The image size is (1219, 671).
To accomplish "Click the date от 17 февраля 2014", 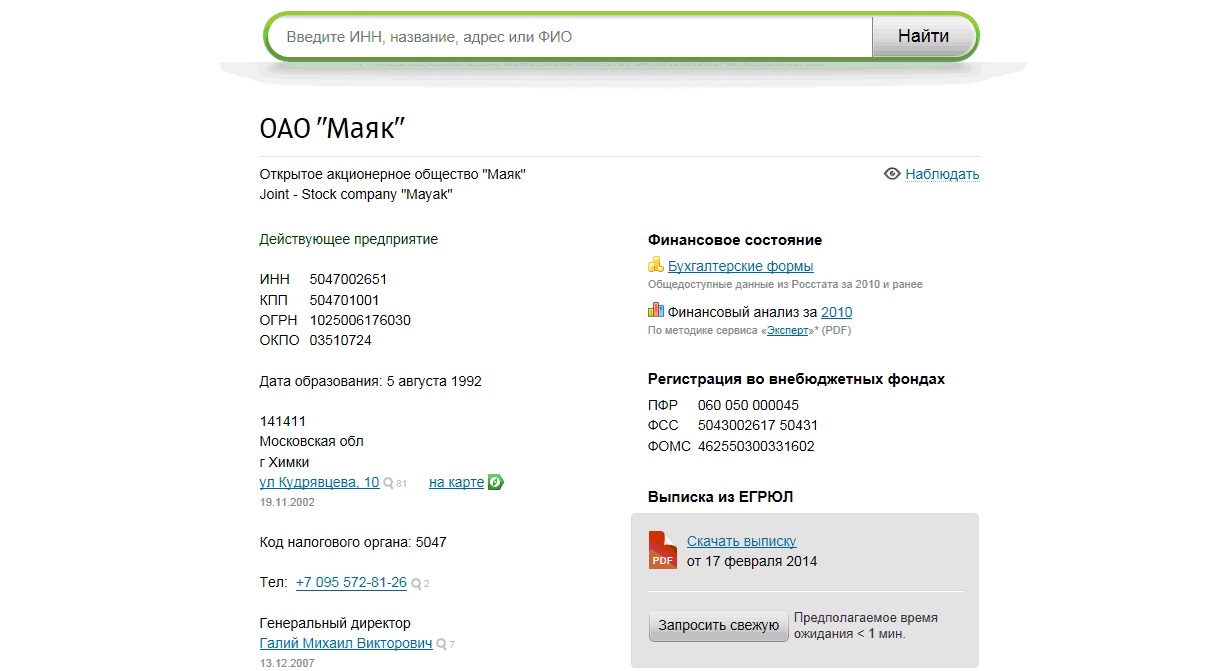I will [752, 561].
